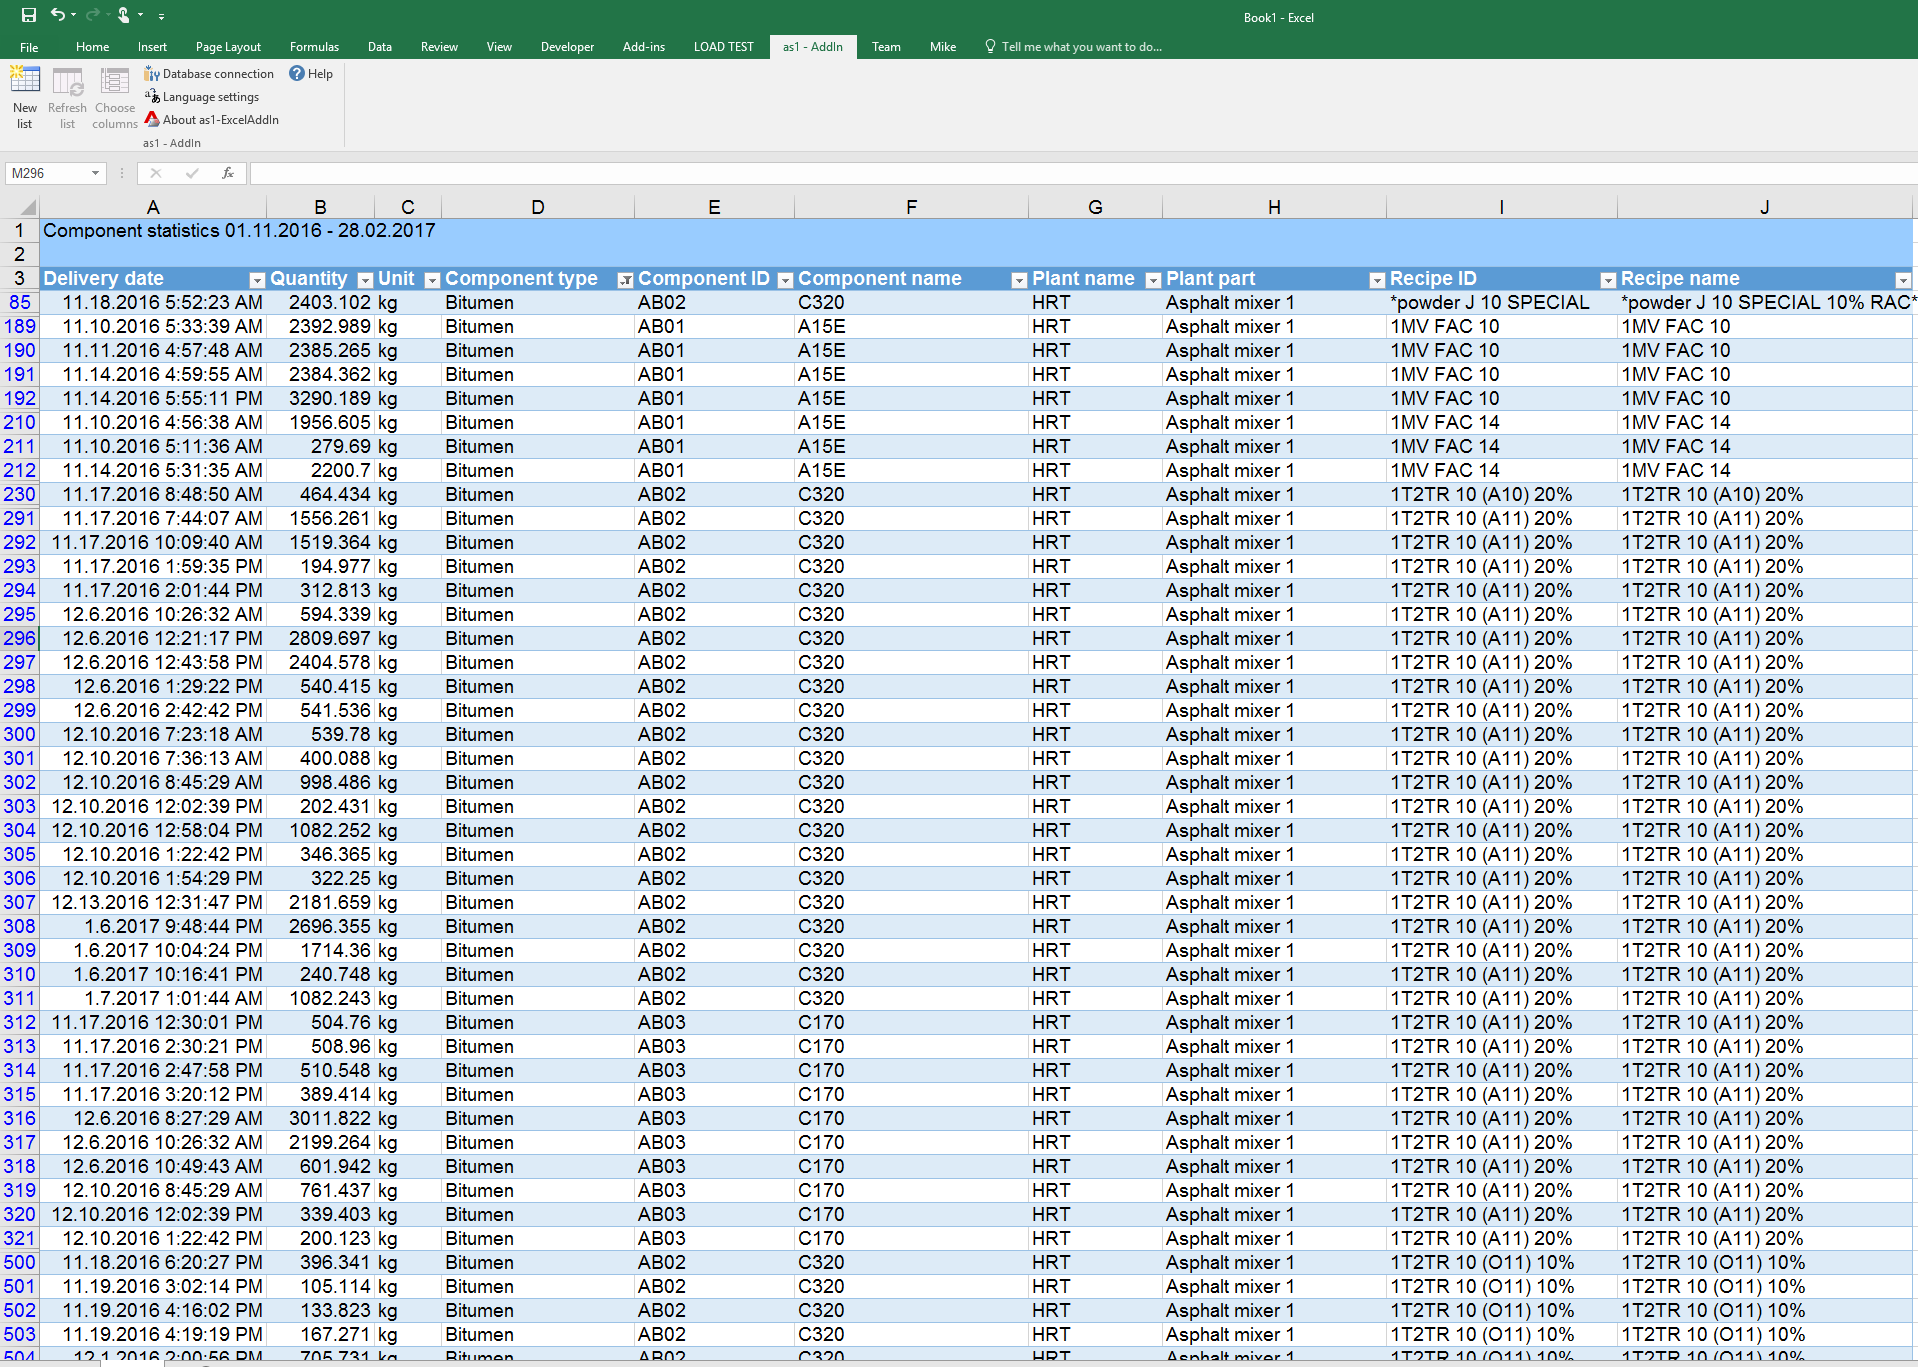Switch to the Home ribbon tab
Viewport: 1918px width, 1367px height.
(x=93, y=47)
